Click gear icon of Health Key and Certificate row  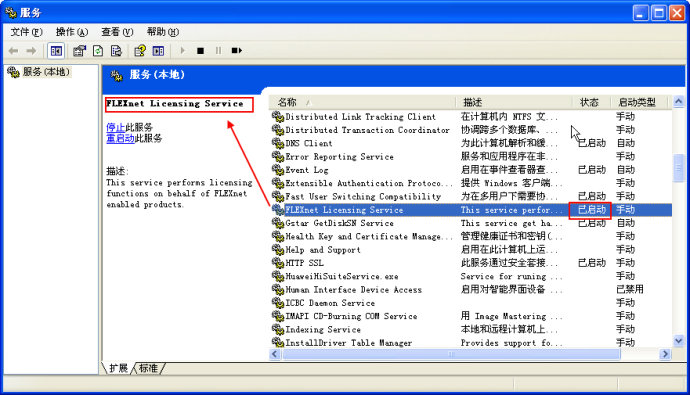[278, 236]
